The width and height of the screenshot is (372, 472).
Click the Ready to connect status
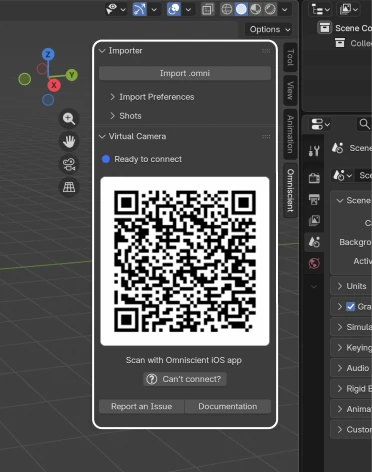[x=142, y=159]
